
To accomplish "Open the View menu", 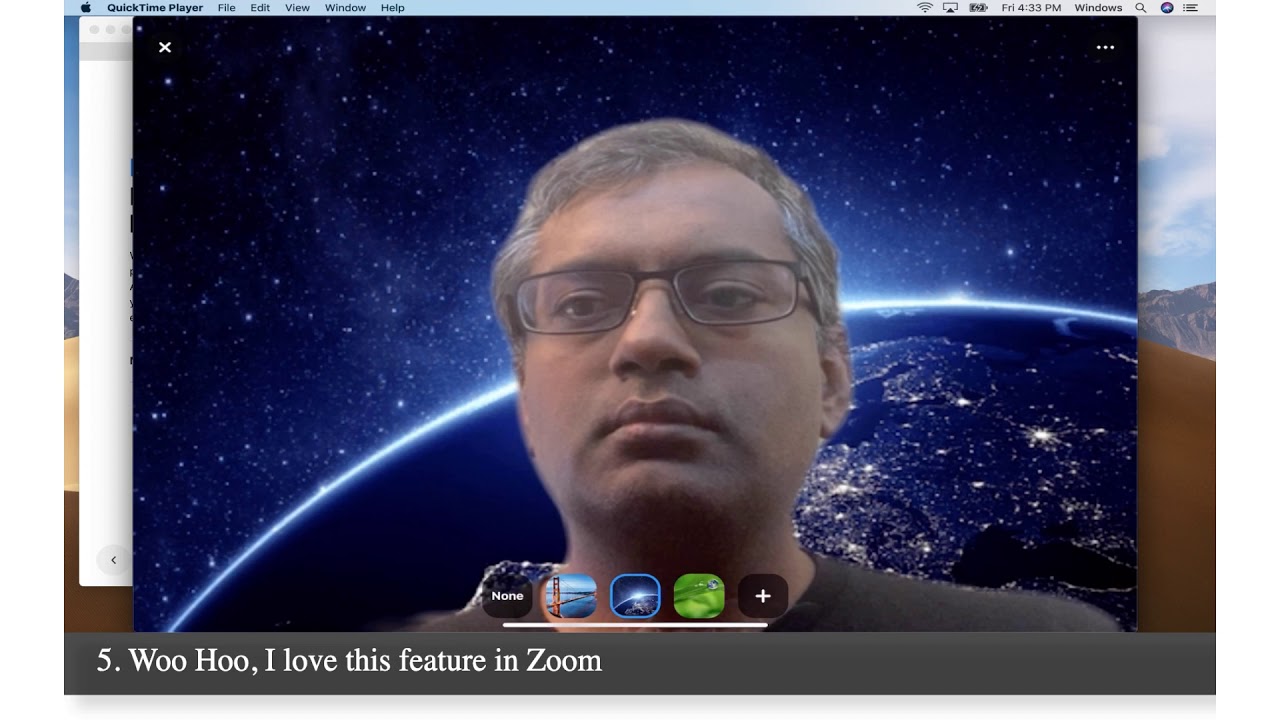I will click(x=297, y=8).
